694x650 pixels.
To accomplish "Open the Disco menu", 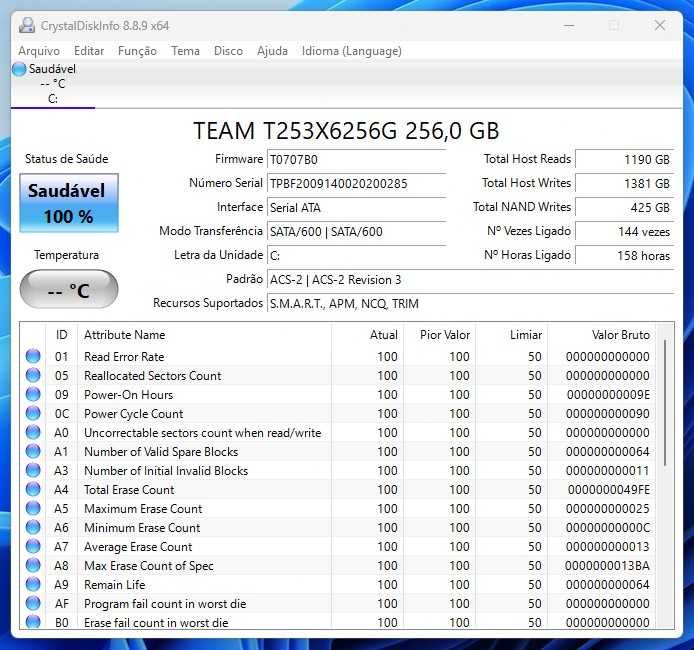I will (228, 51).
